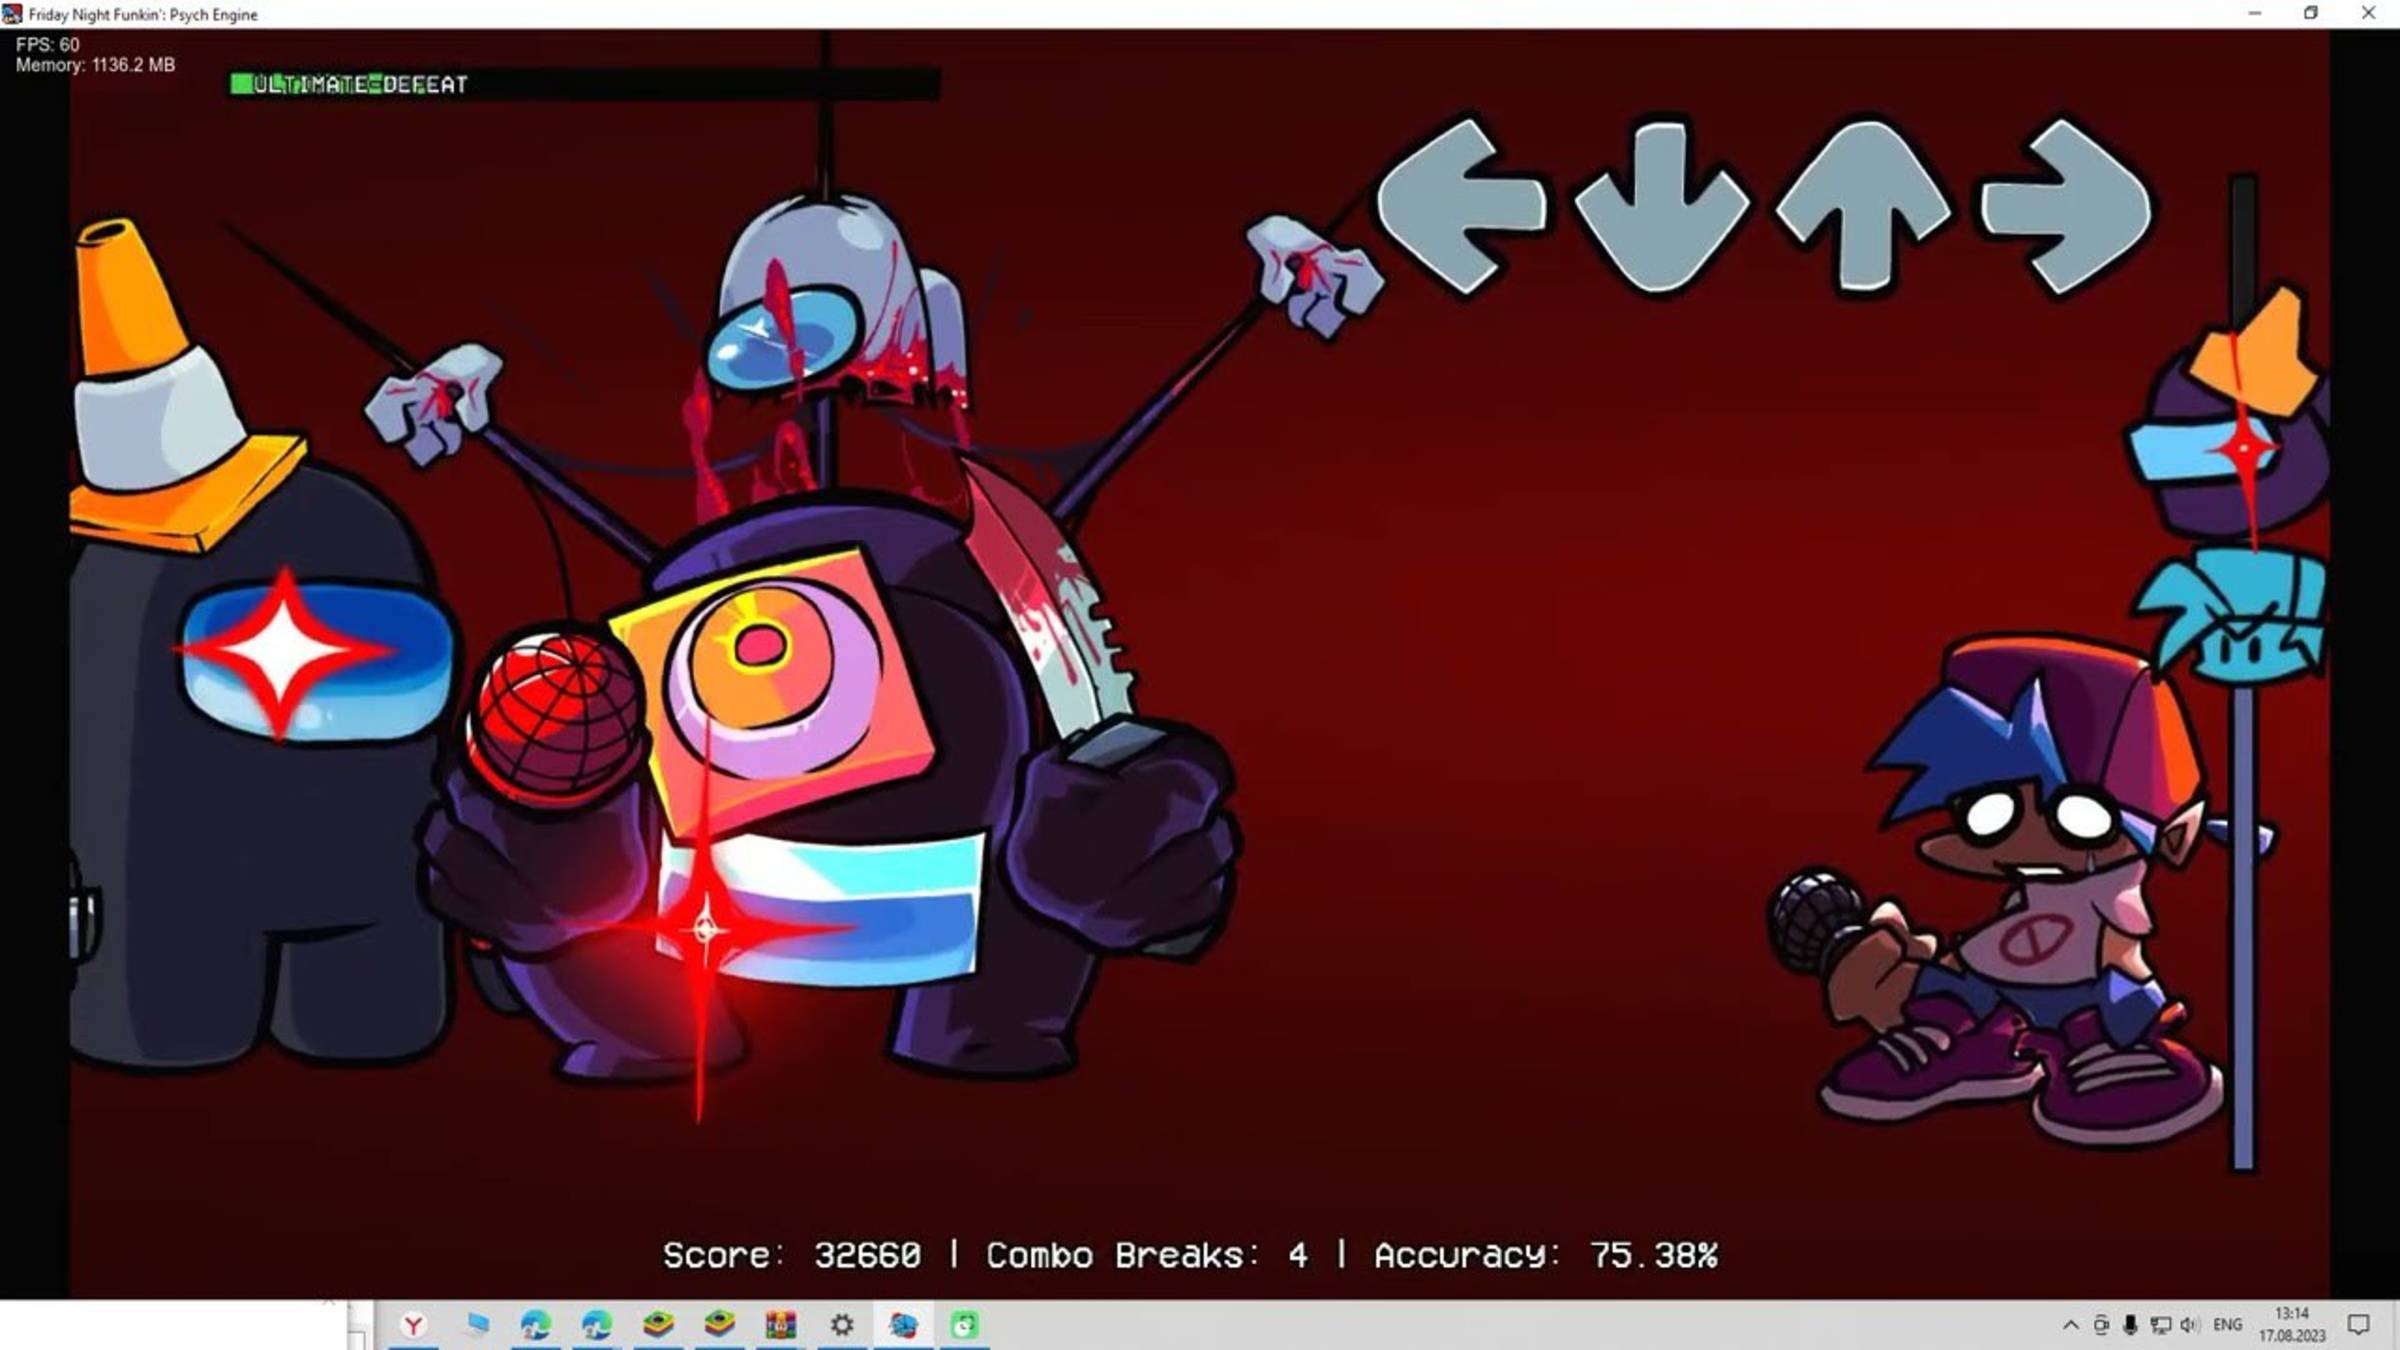Minimize the Psych Engine window
Image resolution: width=2400 pixels, height=1350 pixels.
click(x=2254, y=13)
